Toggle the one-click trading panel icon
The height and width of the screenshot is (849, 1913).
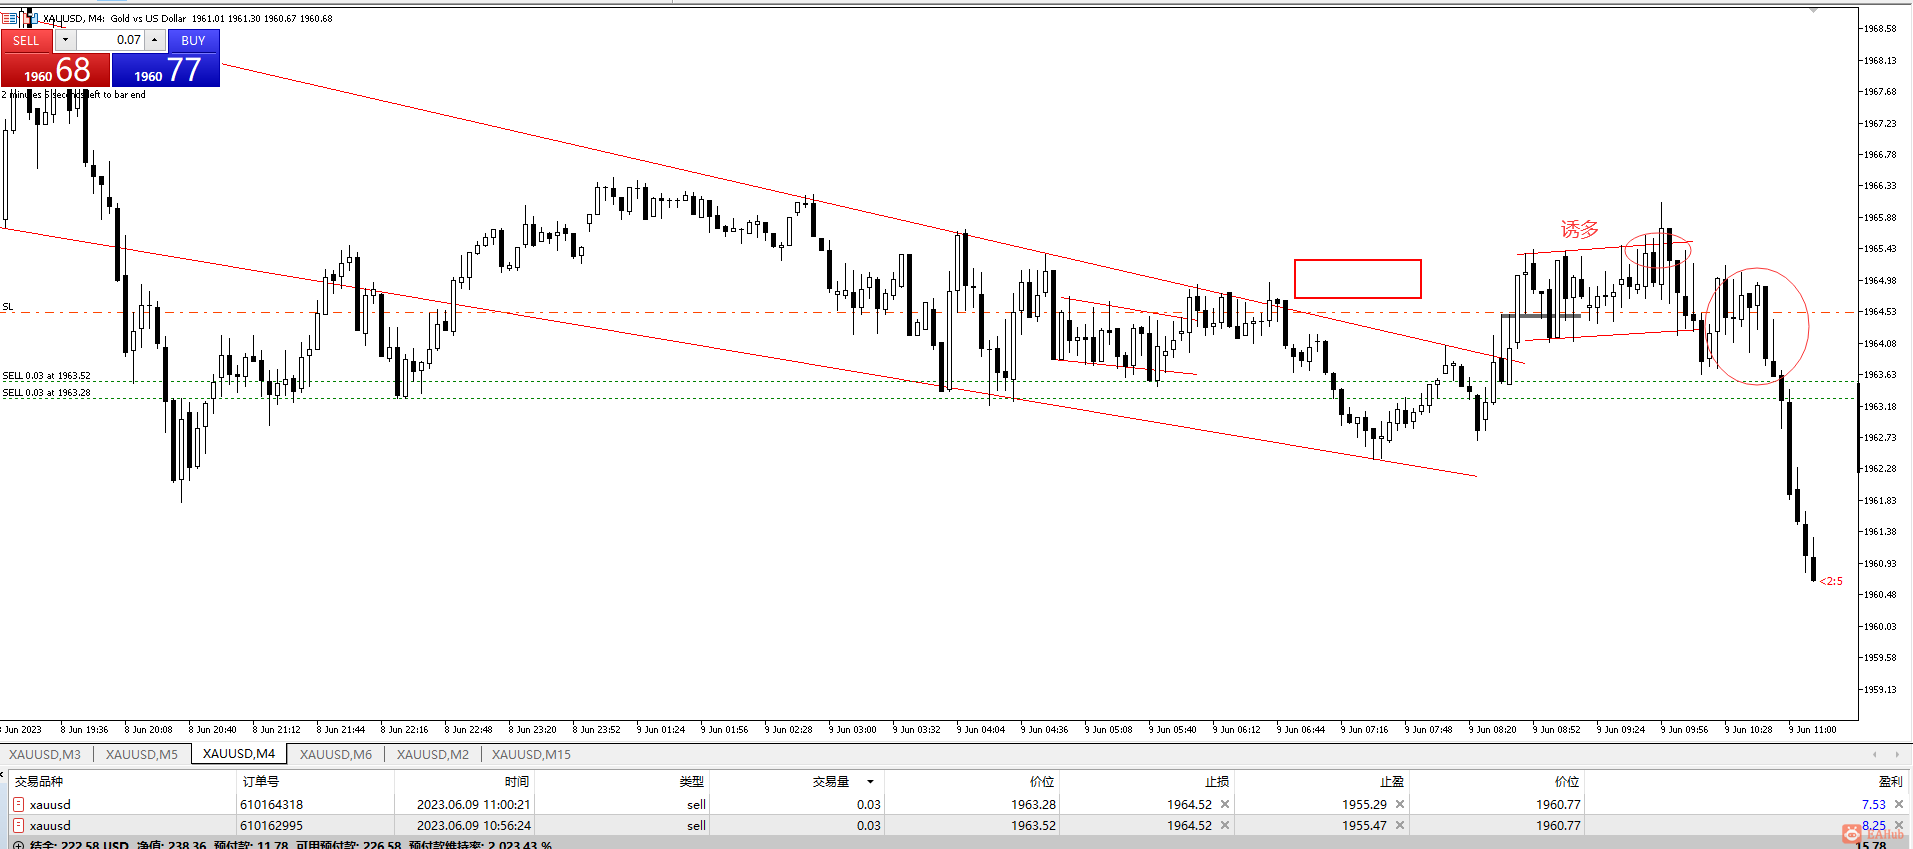tap(9, 18)
